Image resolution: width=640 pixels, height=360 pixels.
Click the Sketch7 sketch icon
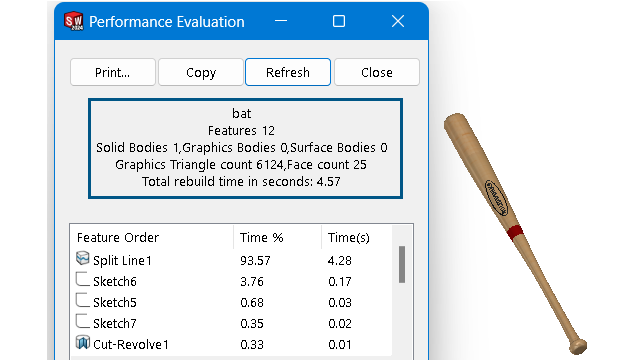[x=82, y=322]
